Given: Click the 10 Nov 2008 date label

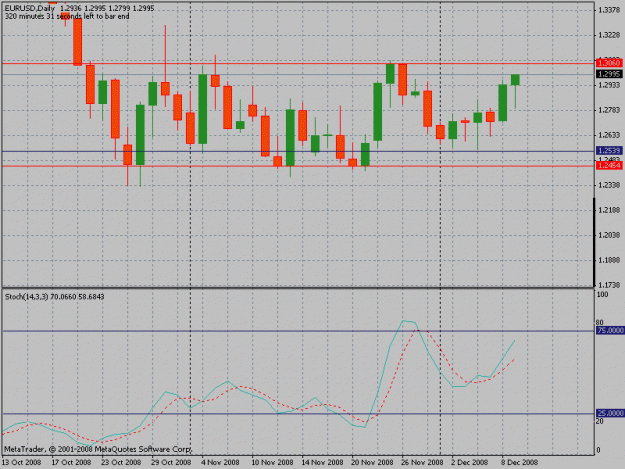Looking at the screenshot, I should [x=272, y=462].
